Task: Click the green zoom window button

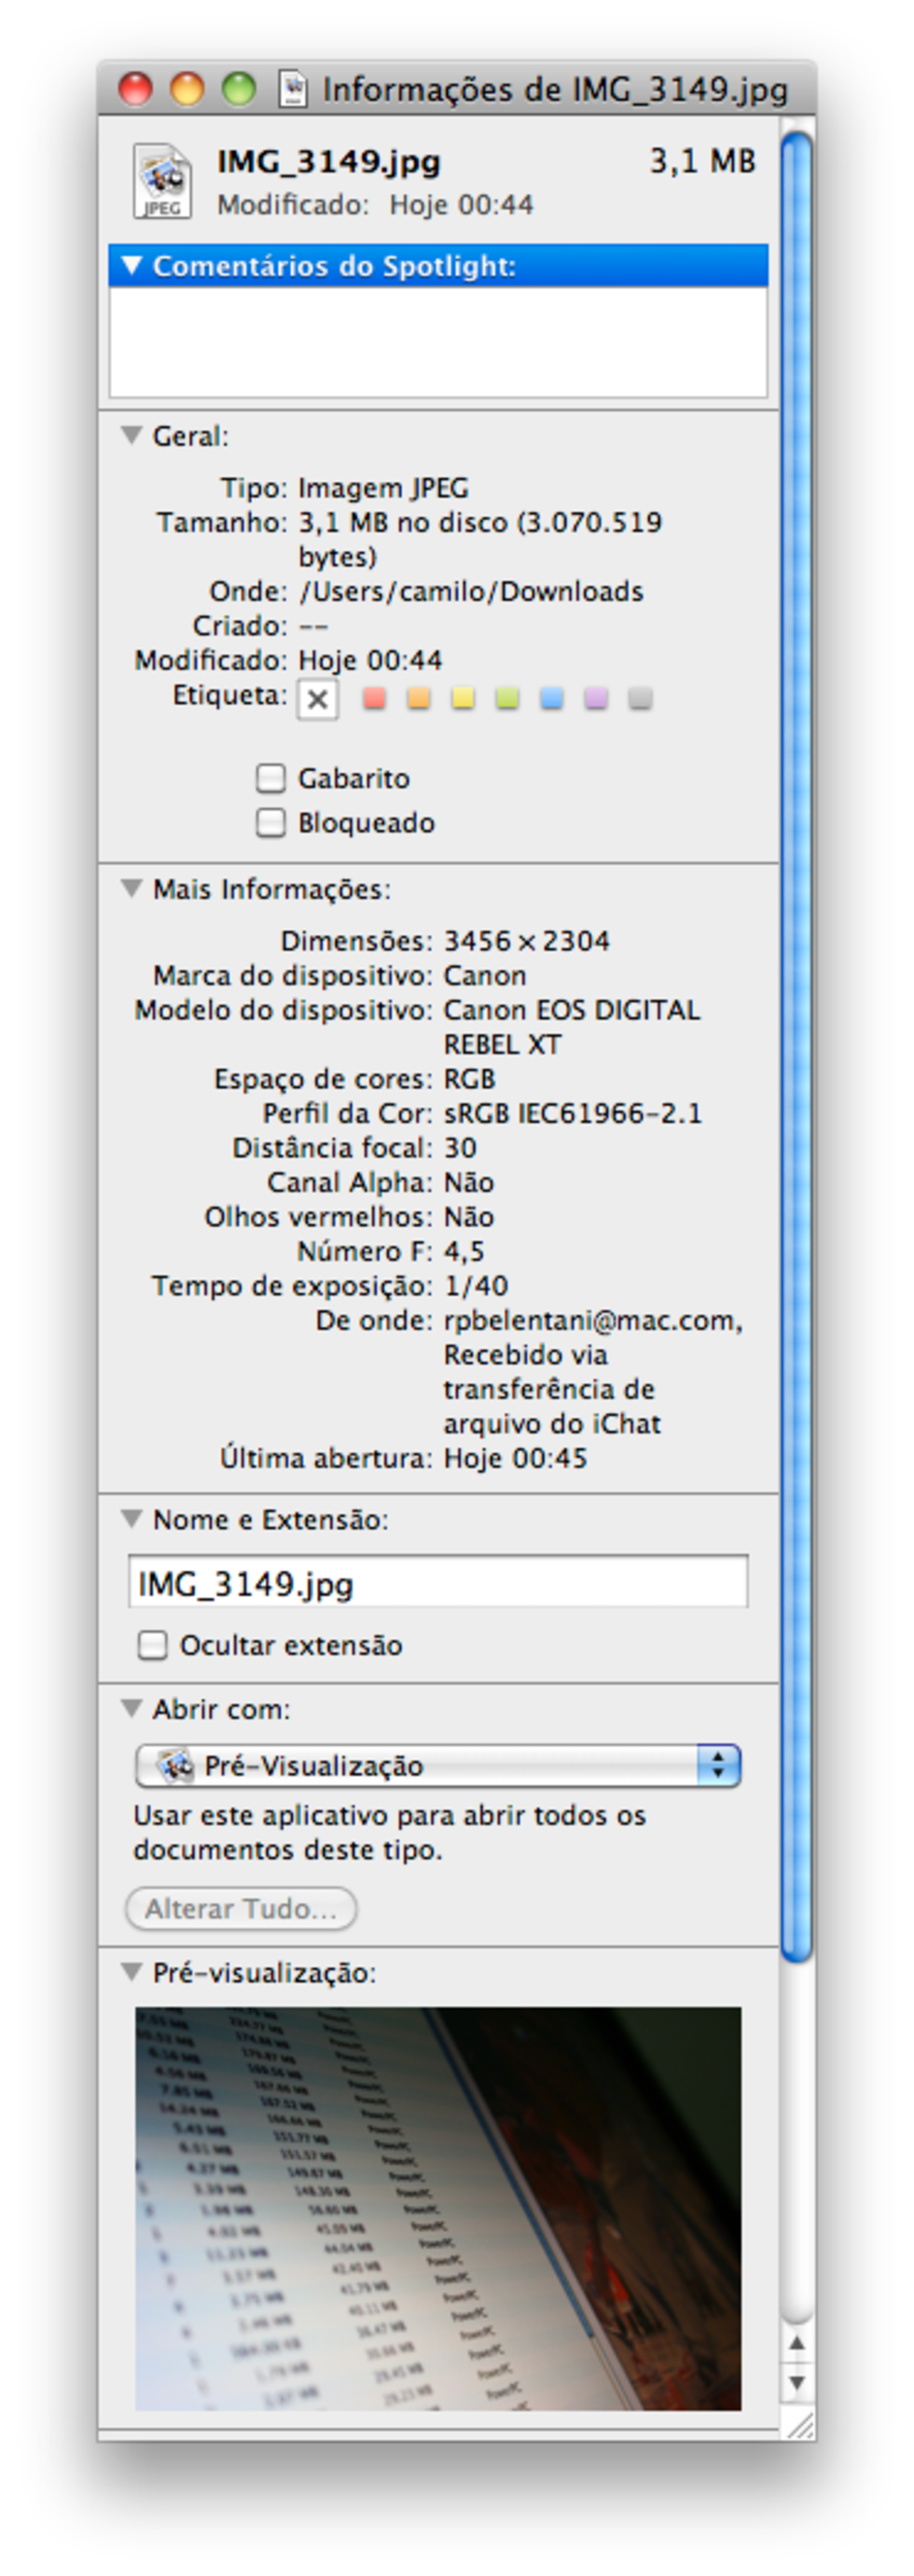Action: 238,89
